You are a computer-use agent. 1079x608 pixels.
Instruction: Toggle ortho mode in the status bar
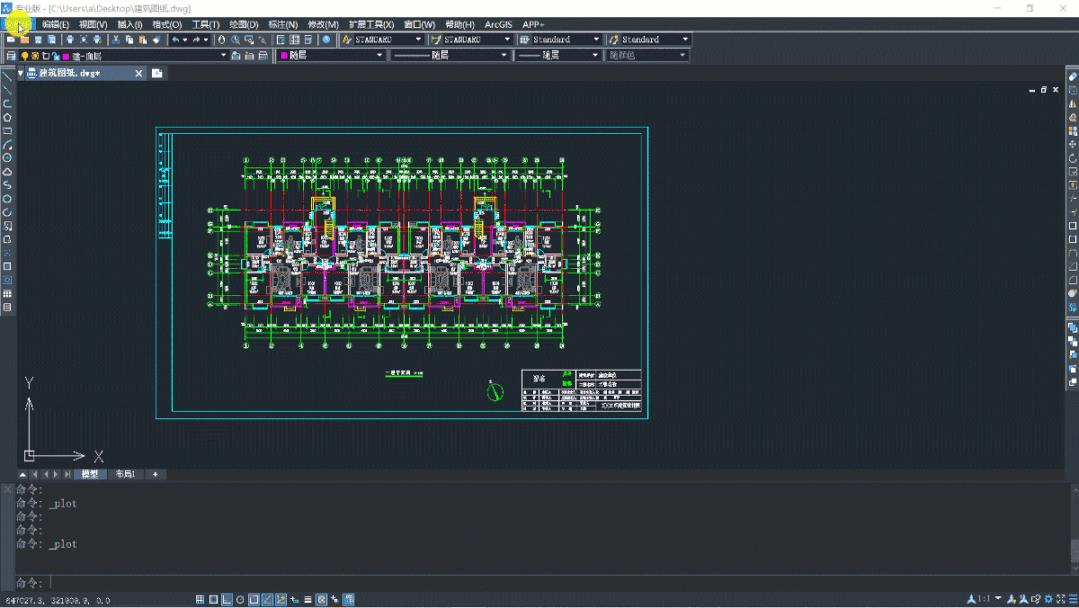(x=227, y=600)
